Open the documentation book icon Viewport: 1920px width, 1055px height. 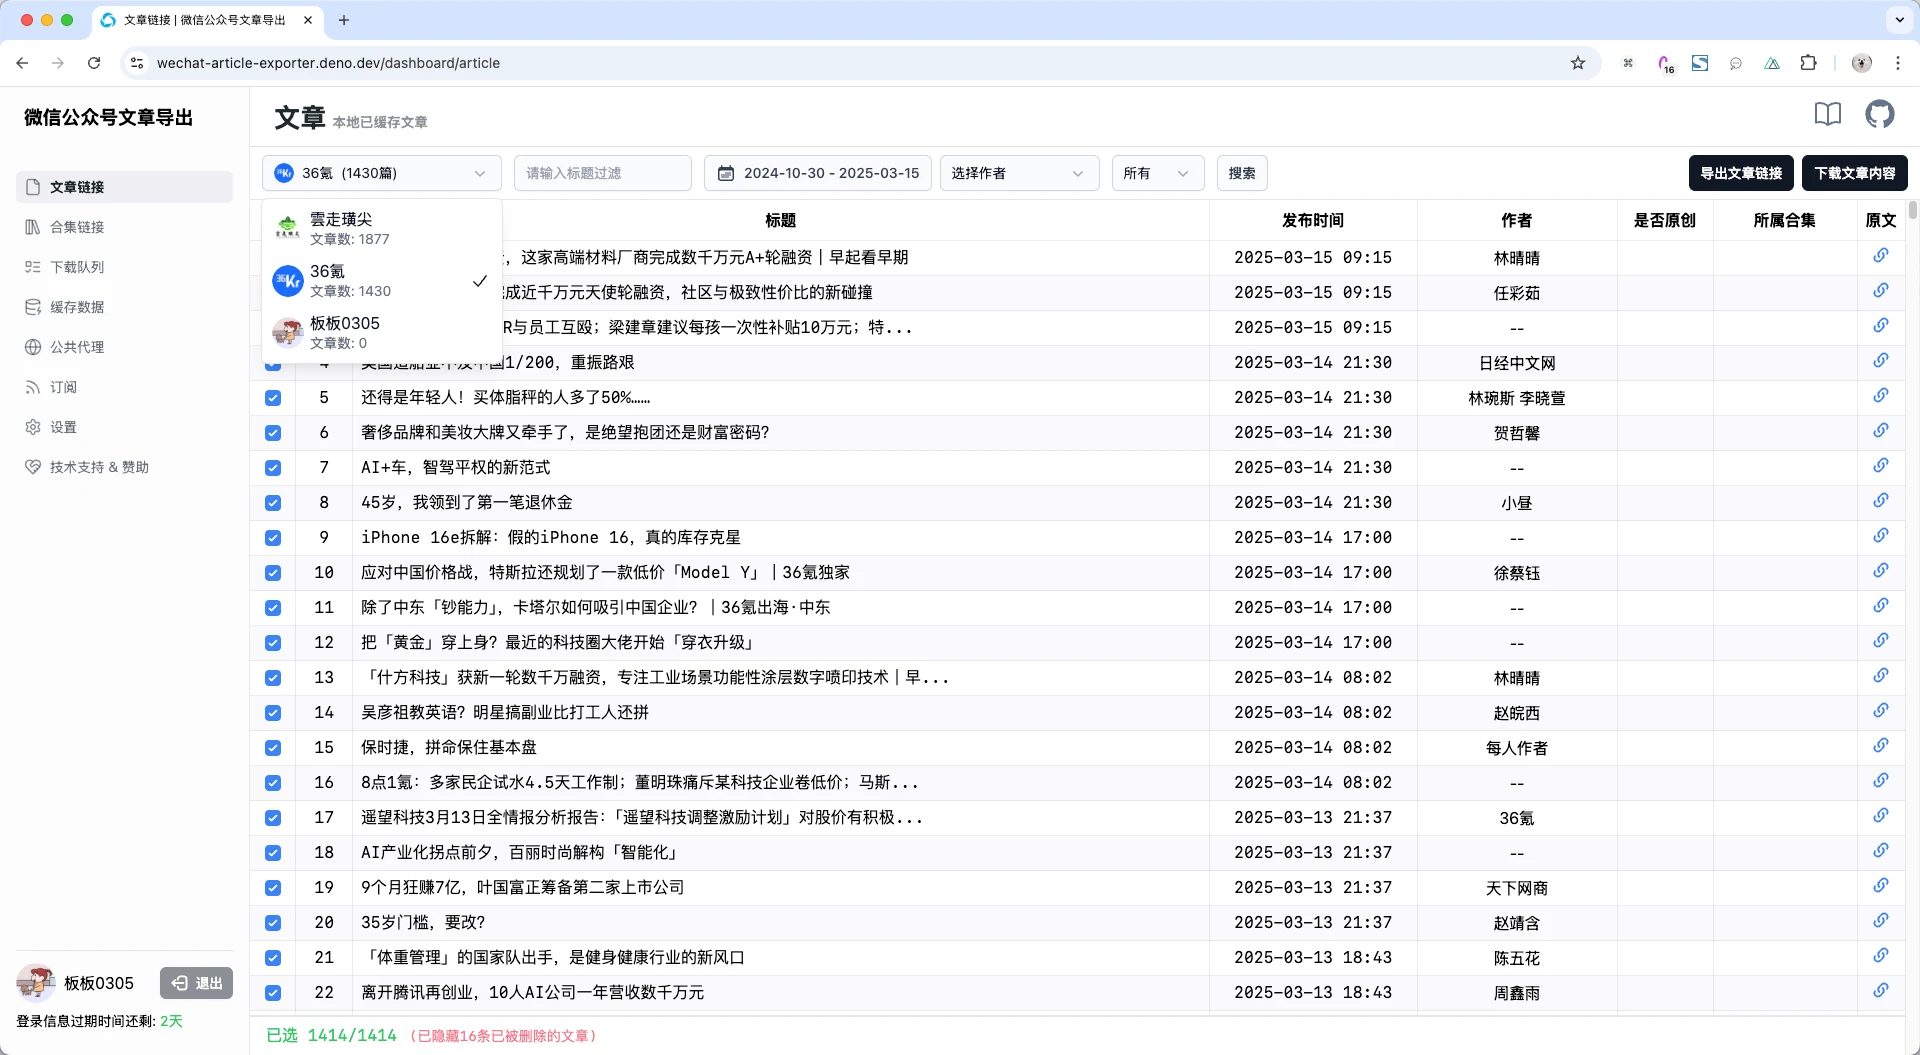pyautogui.click(x=1827, y=114)
